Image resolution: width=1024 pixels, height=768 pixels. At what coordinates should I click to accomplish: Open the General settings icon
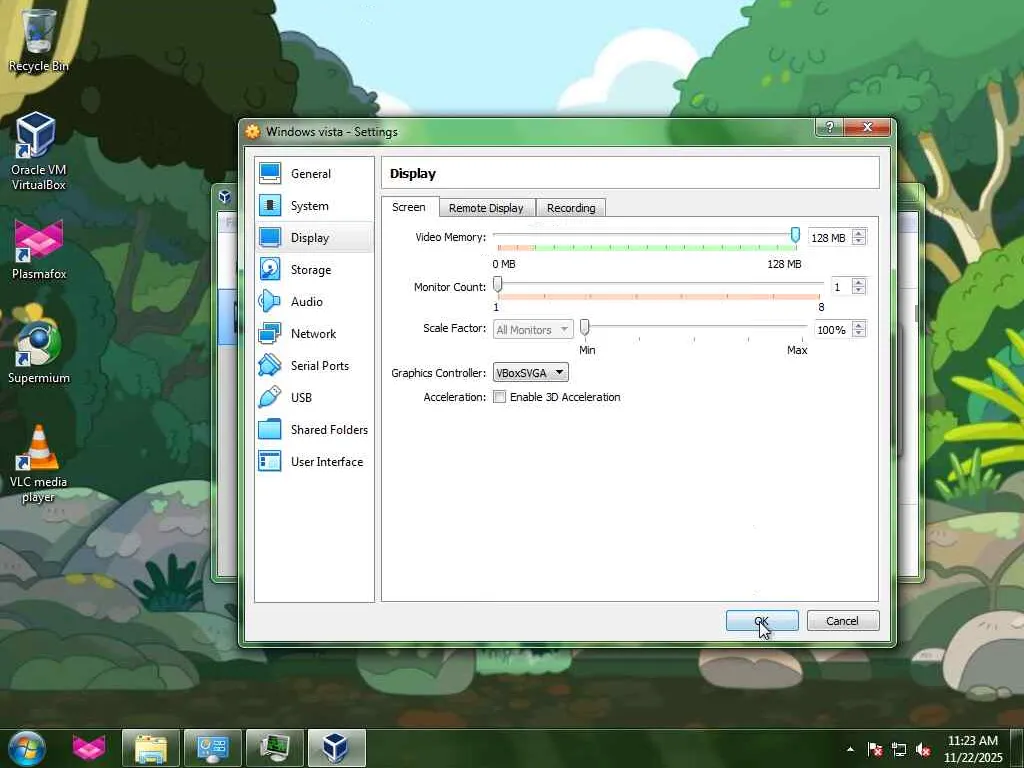pos(270,173)
